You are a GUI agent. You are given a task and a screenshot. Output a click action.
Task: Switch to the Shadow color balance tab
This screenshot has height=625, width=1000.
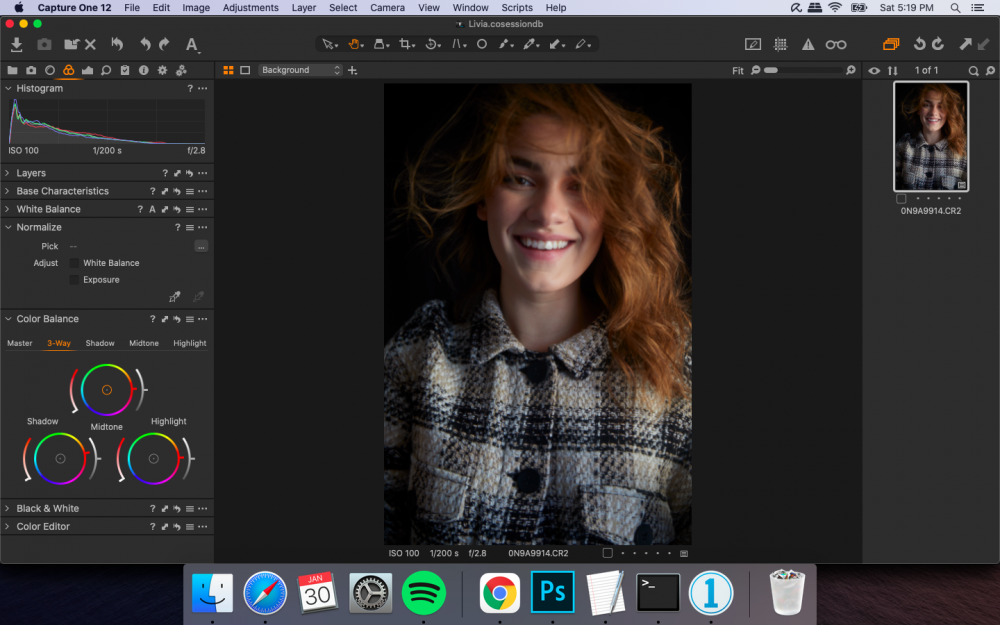[x=100, y=343]
